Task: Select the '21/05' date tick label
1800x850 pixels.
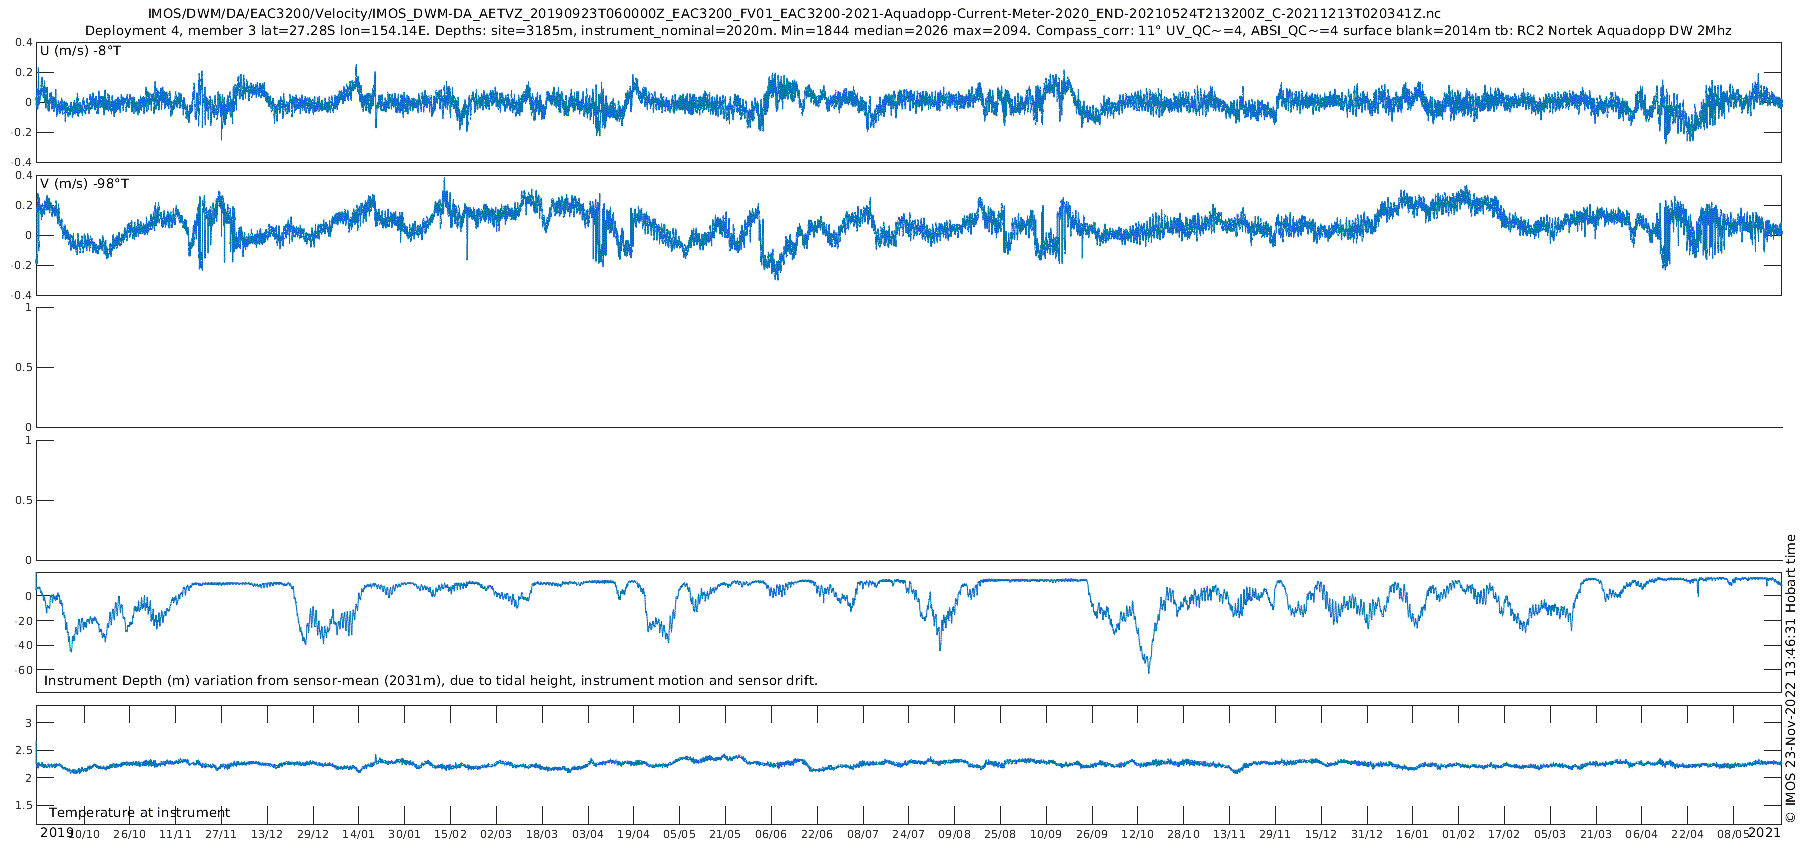Action: tap(725, 834)
